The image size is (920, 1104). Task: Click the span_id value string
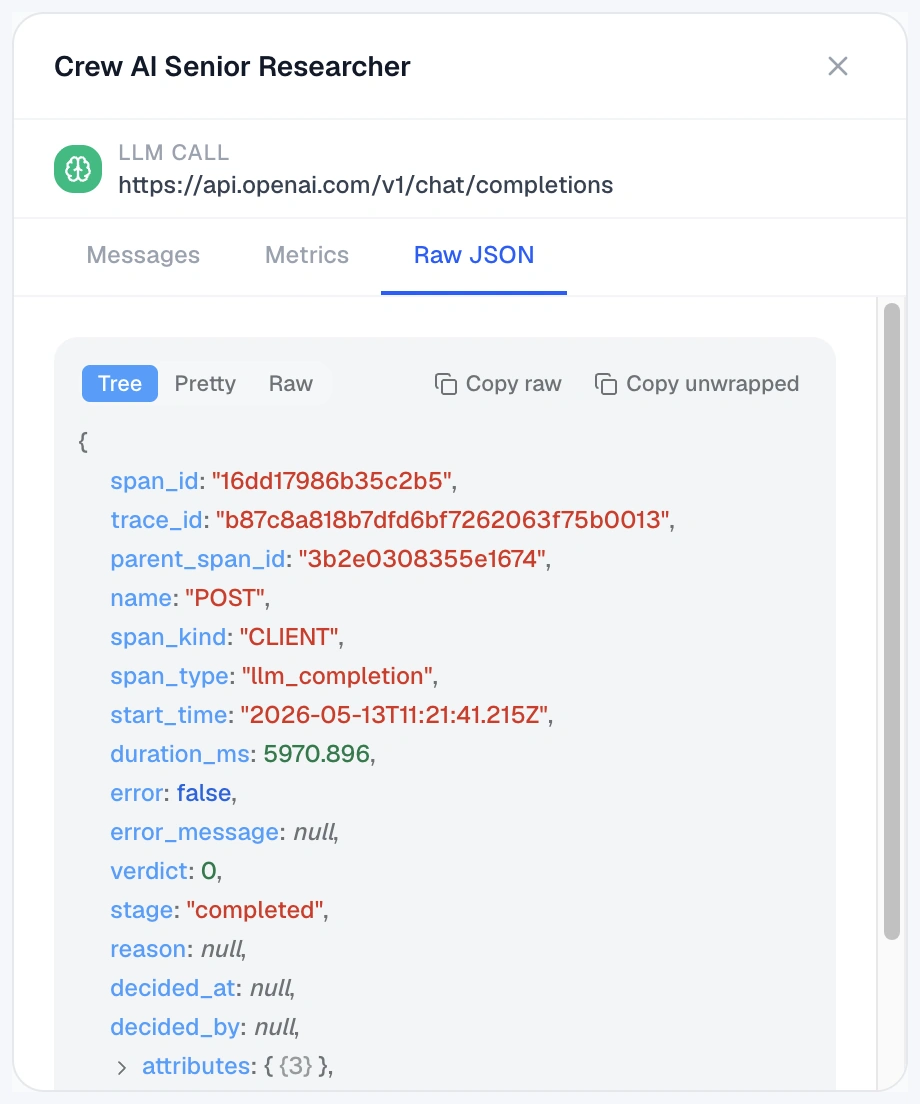pos(332,481)
